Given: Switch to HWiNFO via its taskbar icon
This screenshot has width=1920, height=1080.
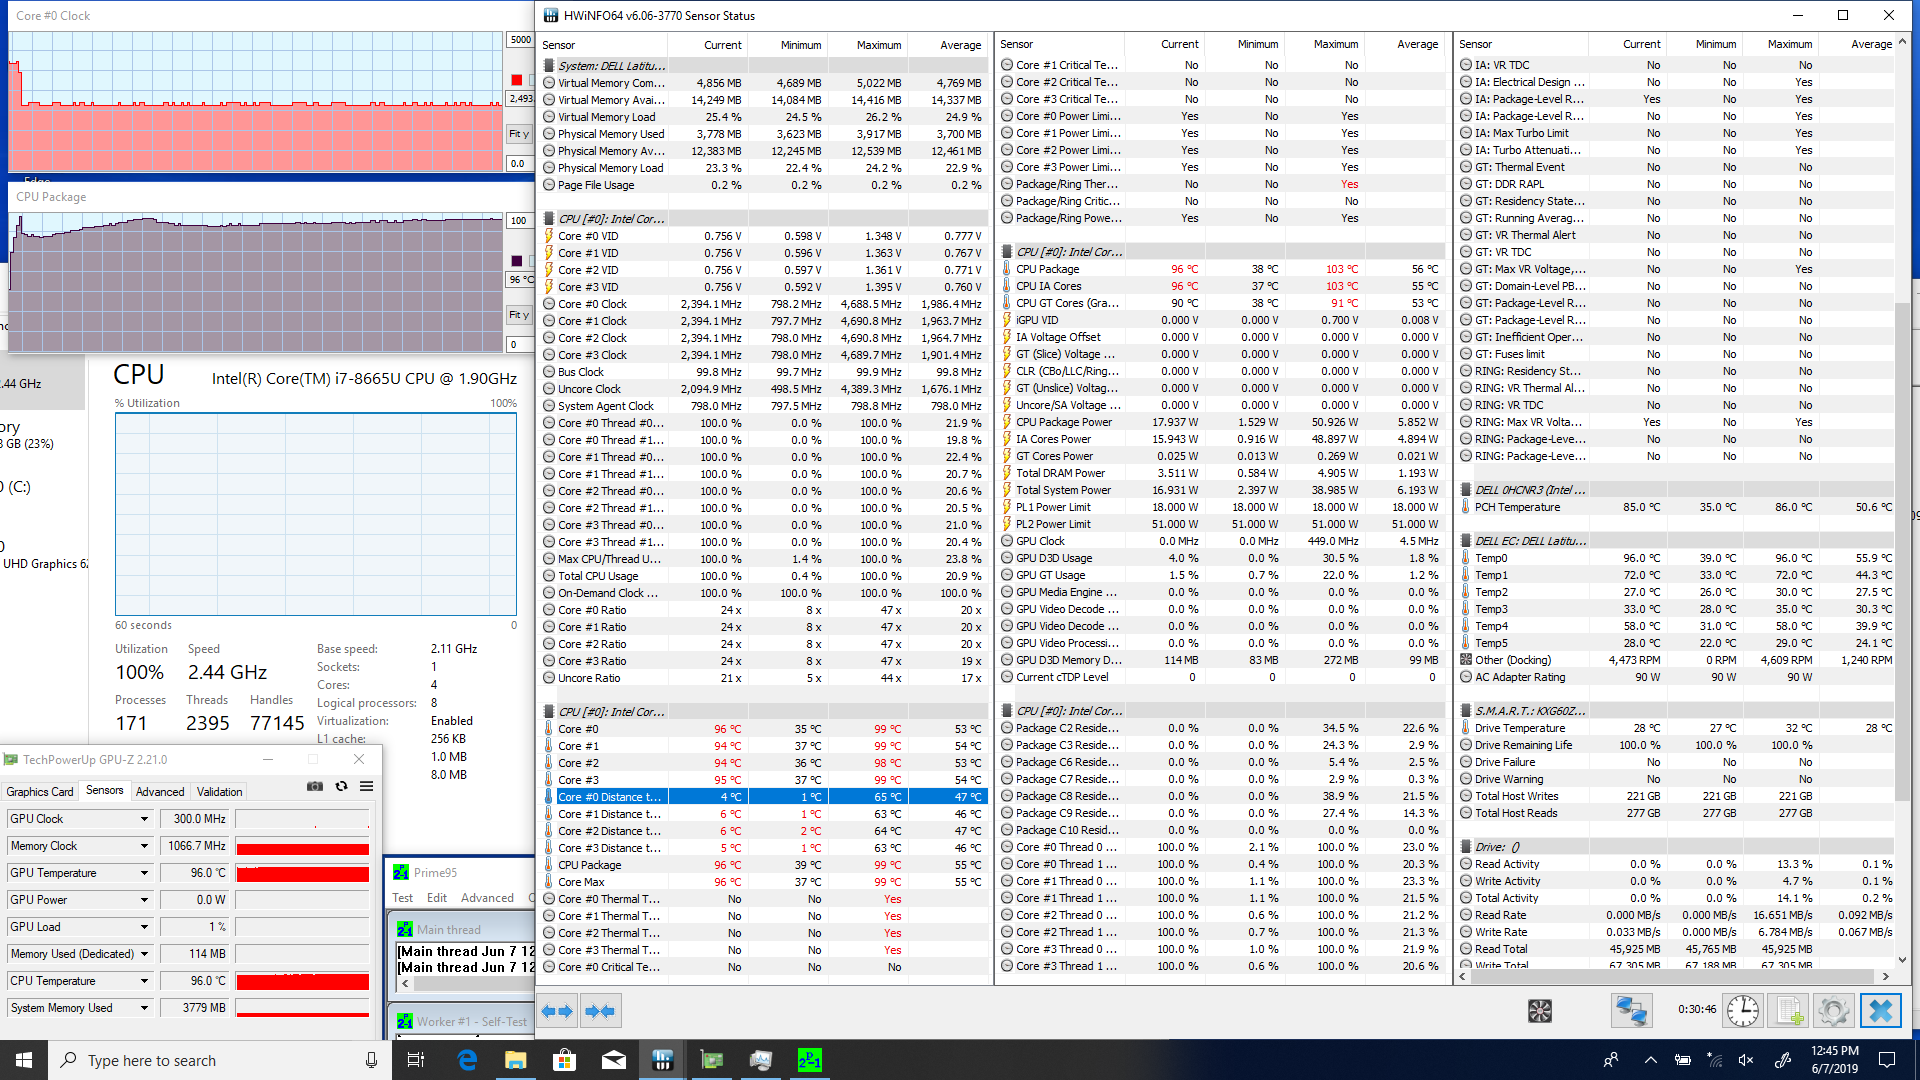Looking at the screenshot, I should coord(662,1060).
